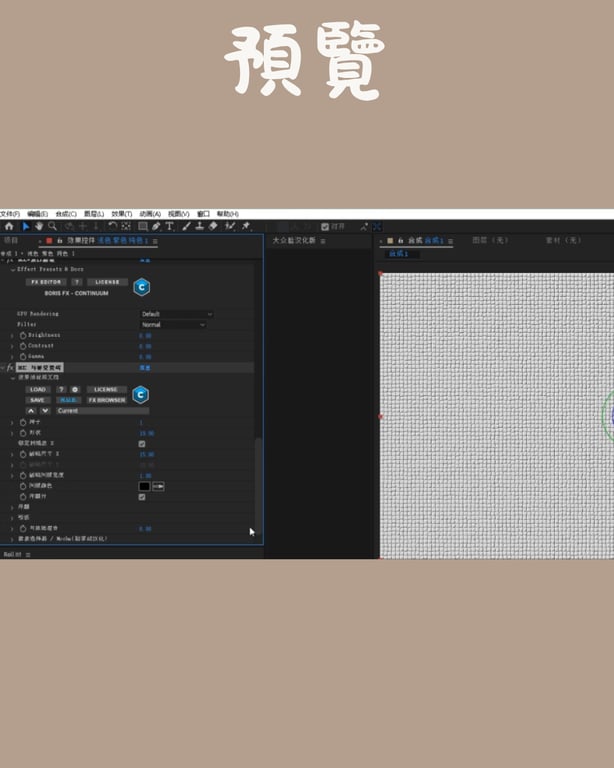Open the 文件(F) menu
Image resolution: width=614 pixels, height=768 pixels.
pyautogui.click(x=10, y=214)
